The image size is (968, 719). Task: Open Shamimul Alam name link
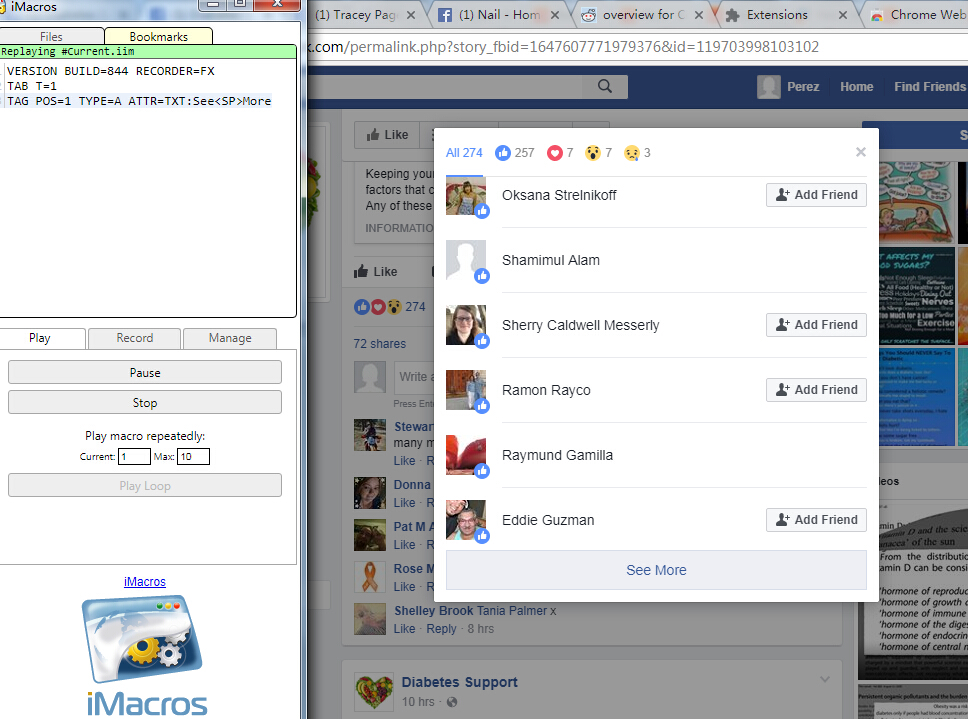coord(551,260)
